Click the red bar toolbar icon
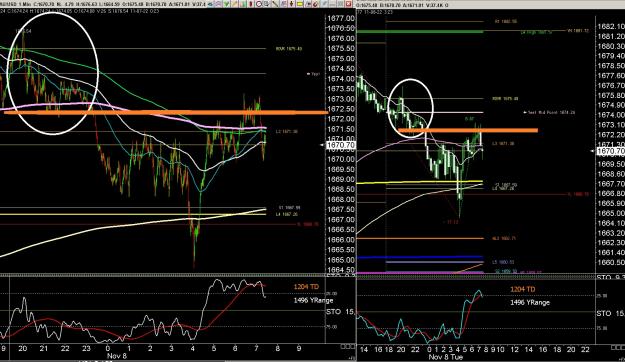Viewport: 625px width, 362px height. click(251, 4)
